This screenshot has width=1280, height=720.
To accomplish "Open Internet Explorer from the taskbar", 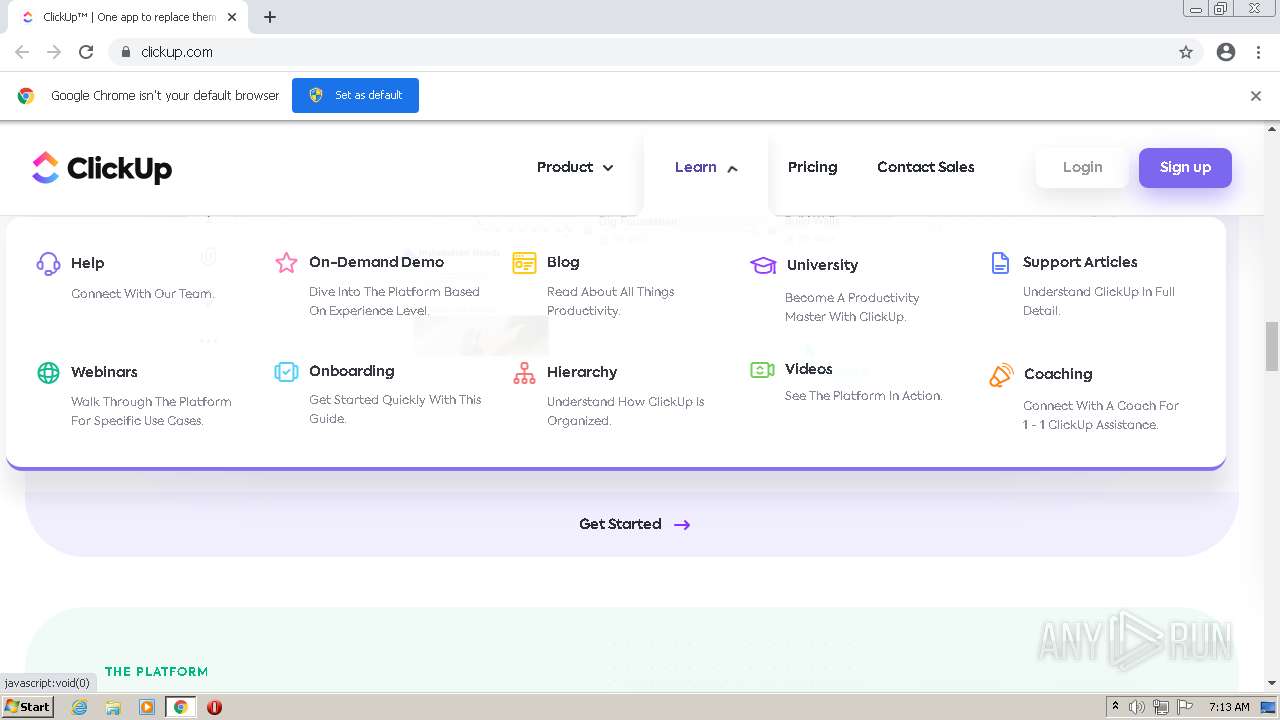I will [x=80, y=707].
